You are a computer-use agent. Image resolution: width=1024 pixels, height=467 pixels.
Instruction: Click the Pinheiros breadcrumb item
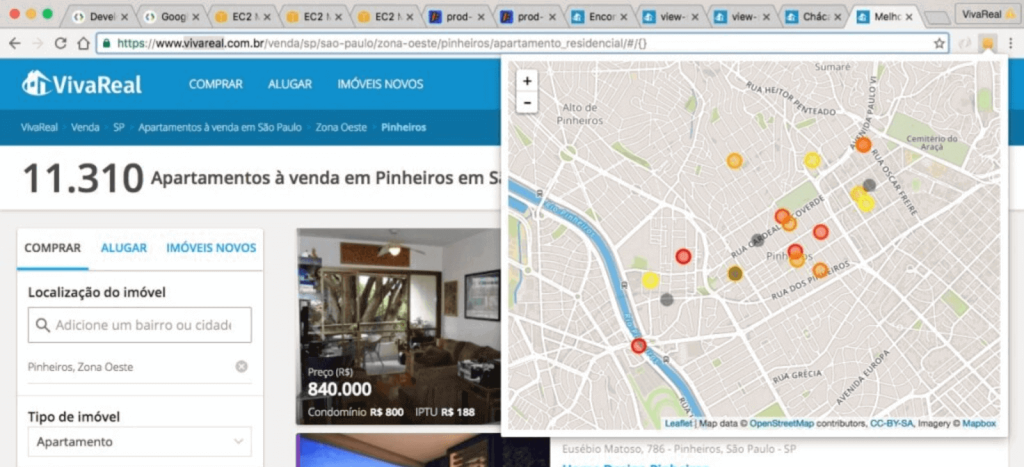coord(404,127)
